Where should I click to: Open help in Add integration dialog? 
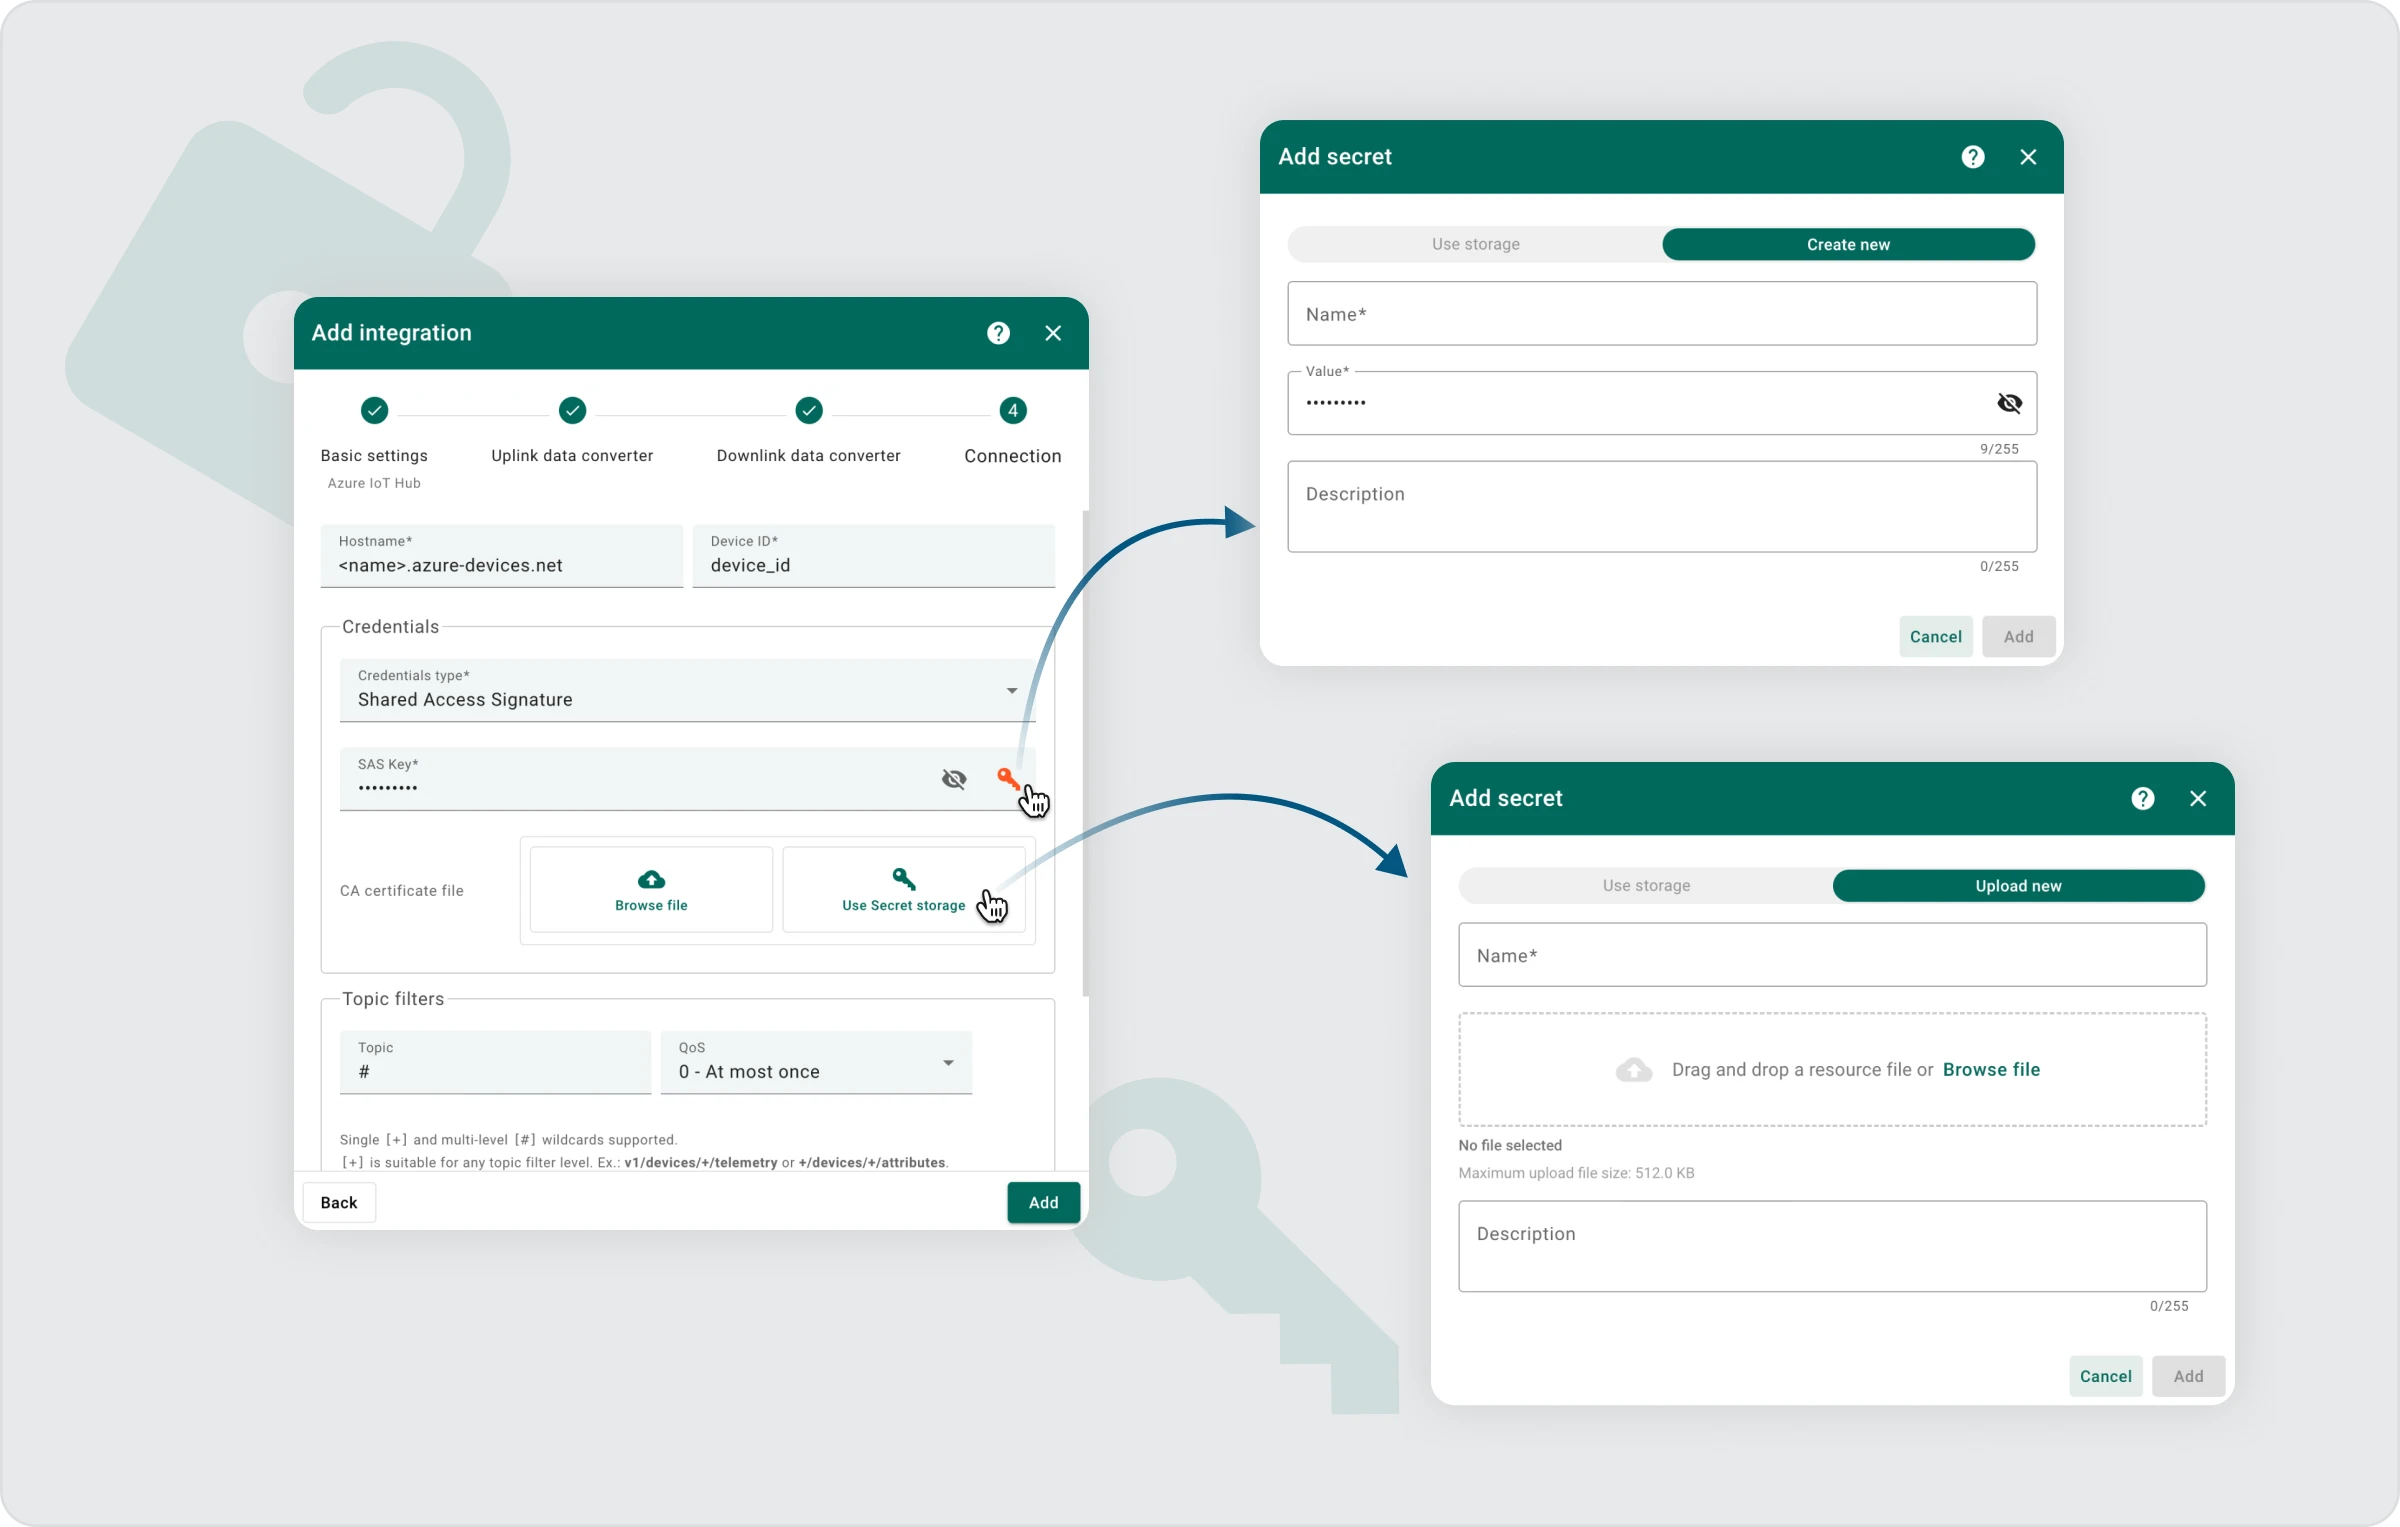point(998,333)
